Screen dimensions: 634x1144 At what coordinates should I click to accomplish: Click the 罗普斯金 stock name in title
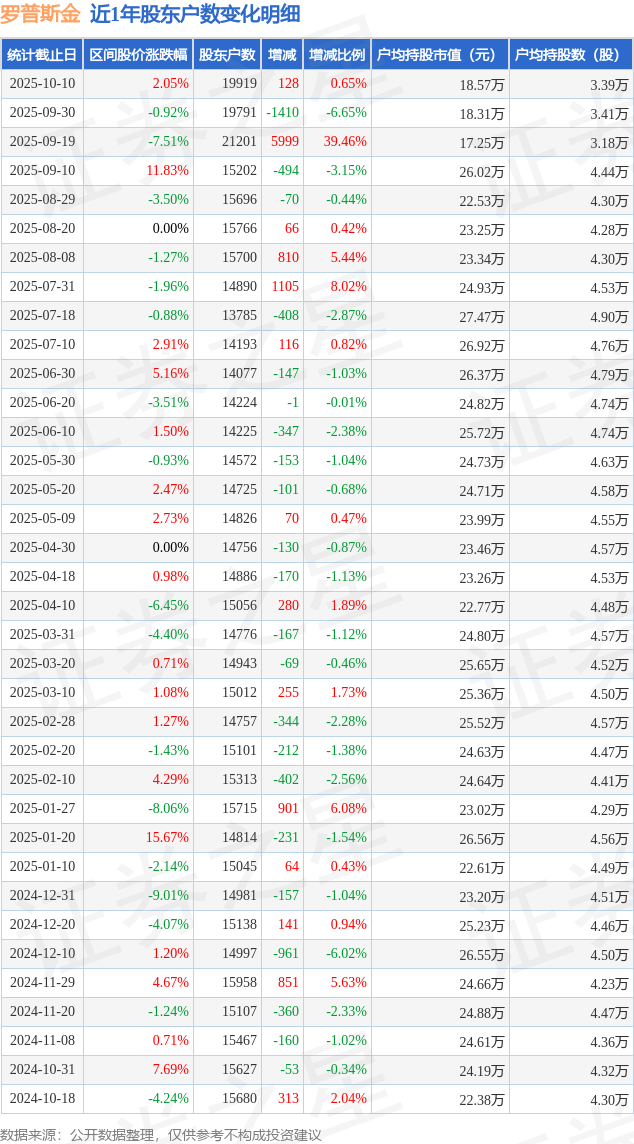pyautogui.click(x=41, y=14)
